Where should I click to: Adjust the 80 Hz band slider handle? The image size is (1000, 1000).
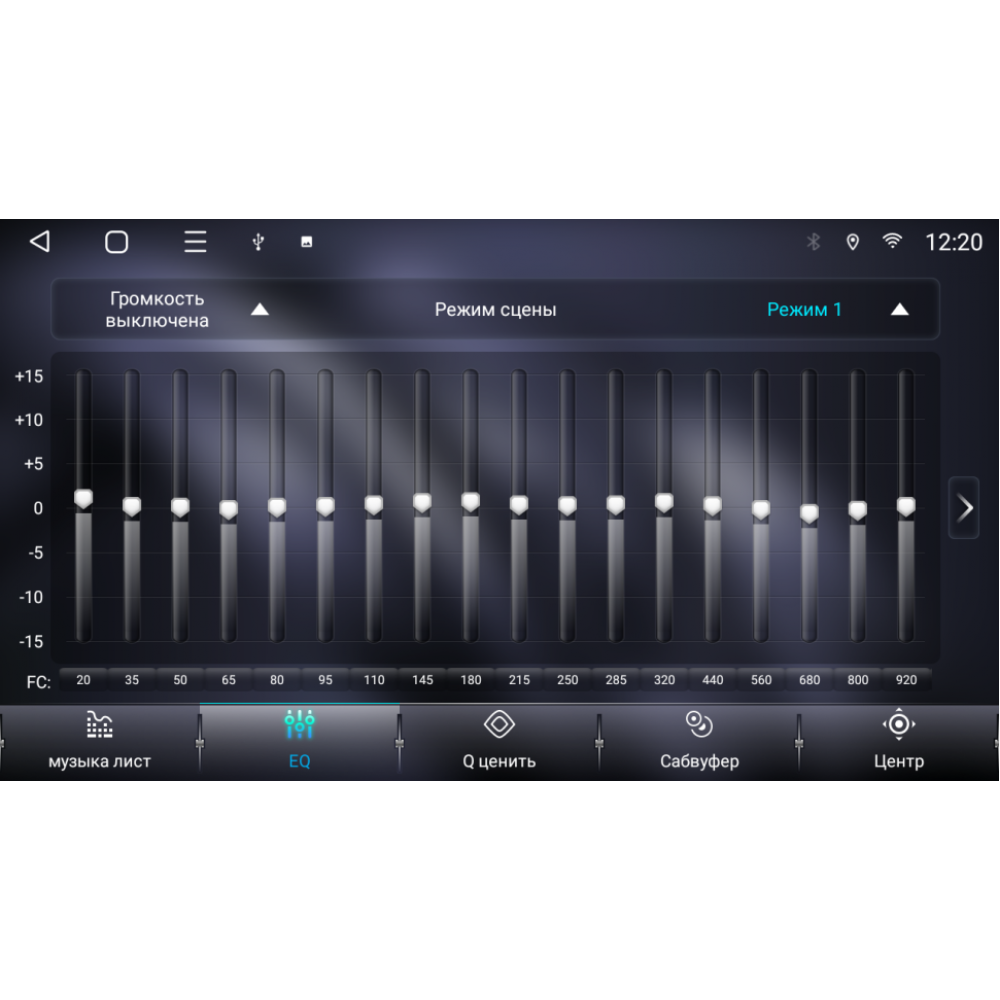(x=277, y=507)
